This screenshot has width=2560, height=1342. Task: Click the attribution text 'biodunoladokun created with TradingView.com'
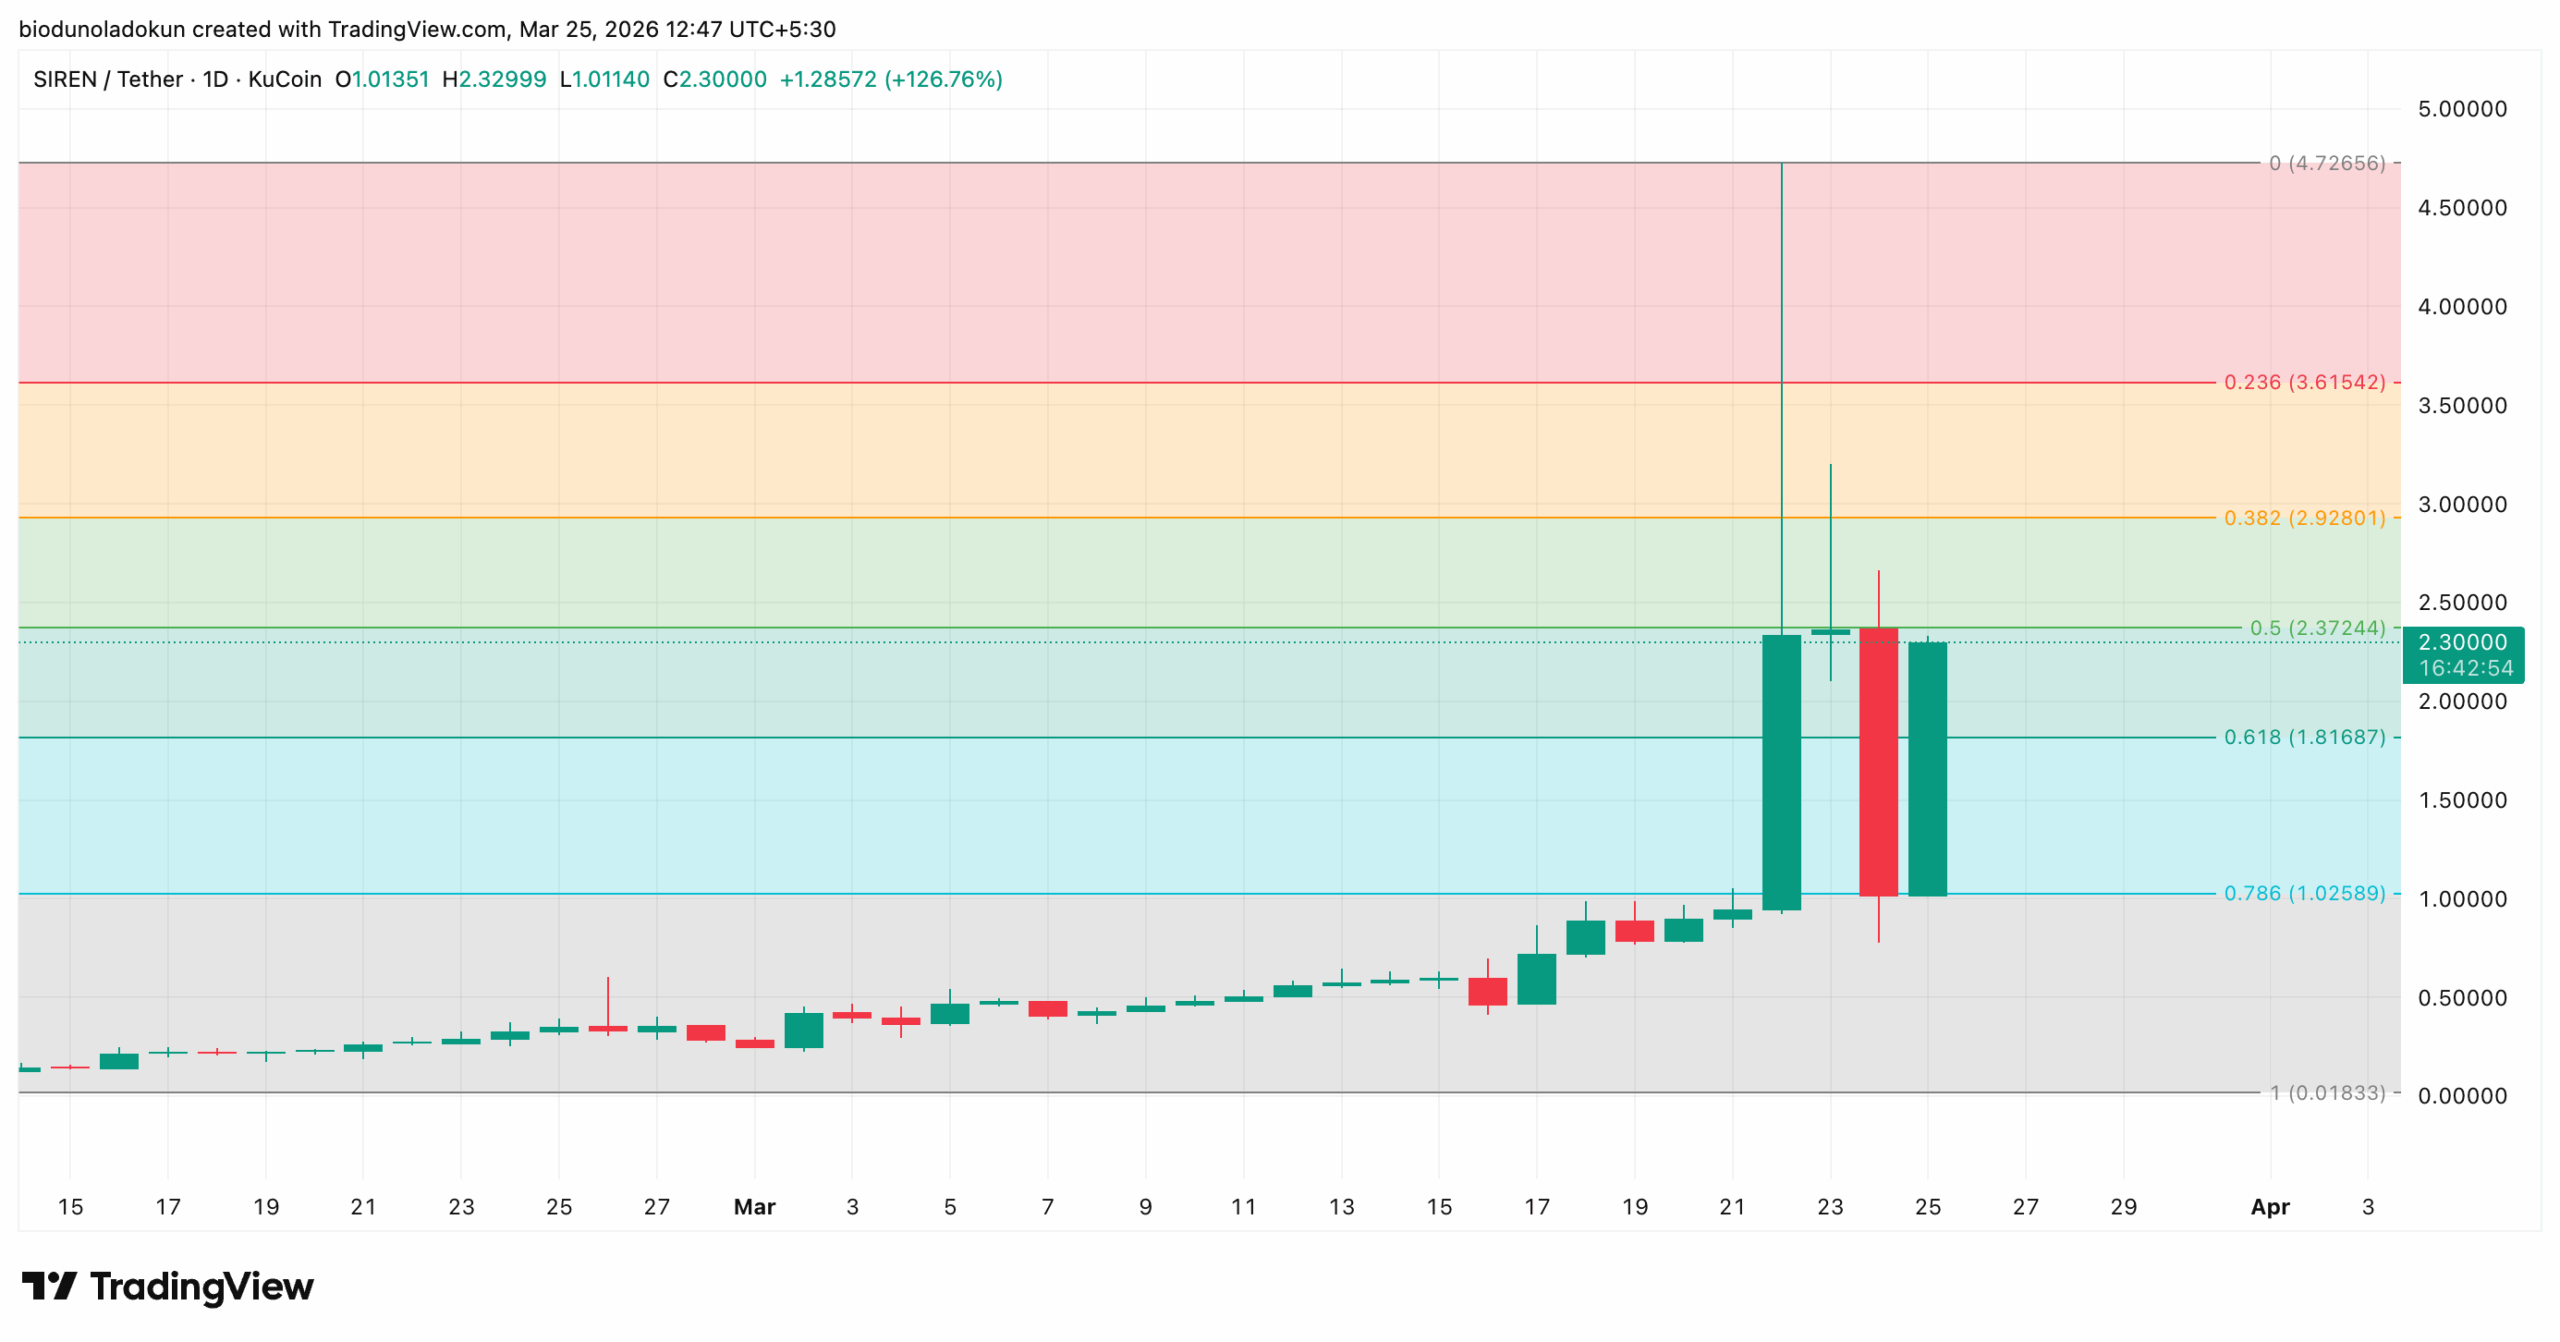[262, 29]
